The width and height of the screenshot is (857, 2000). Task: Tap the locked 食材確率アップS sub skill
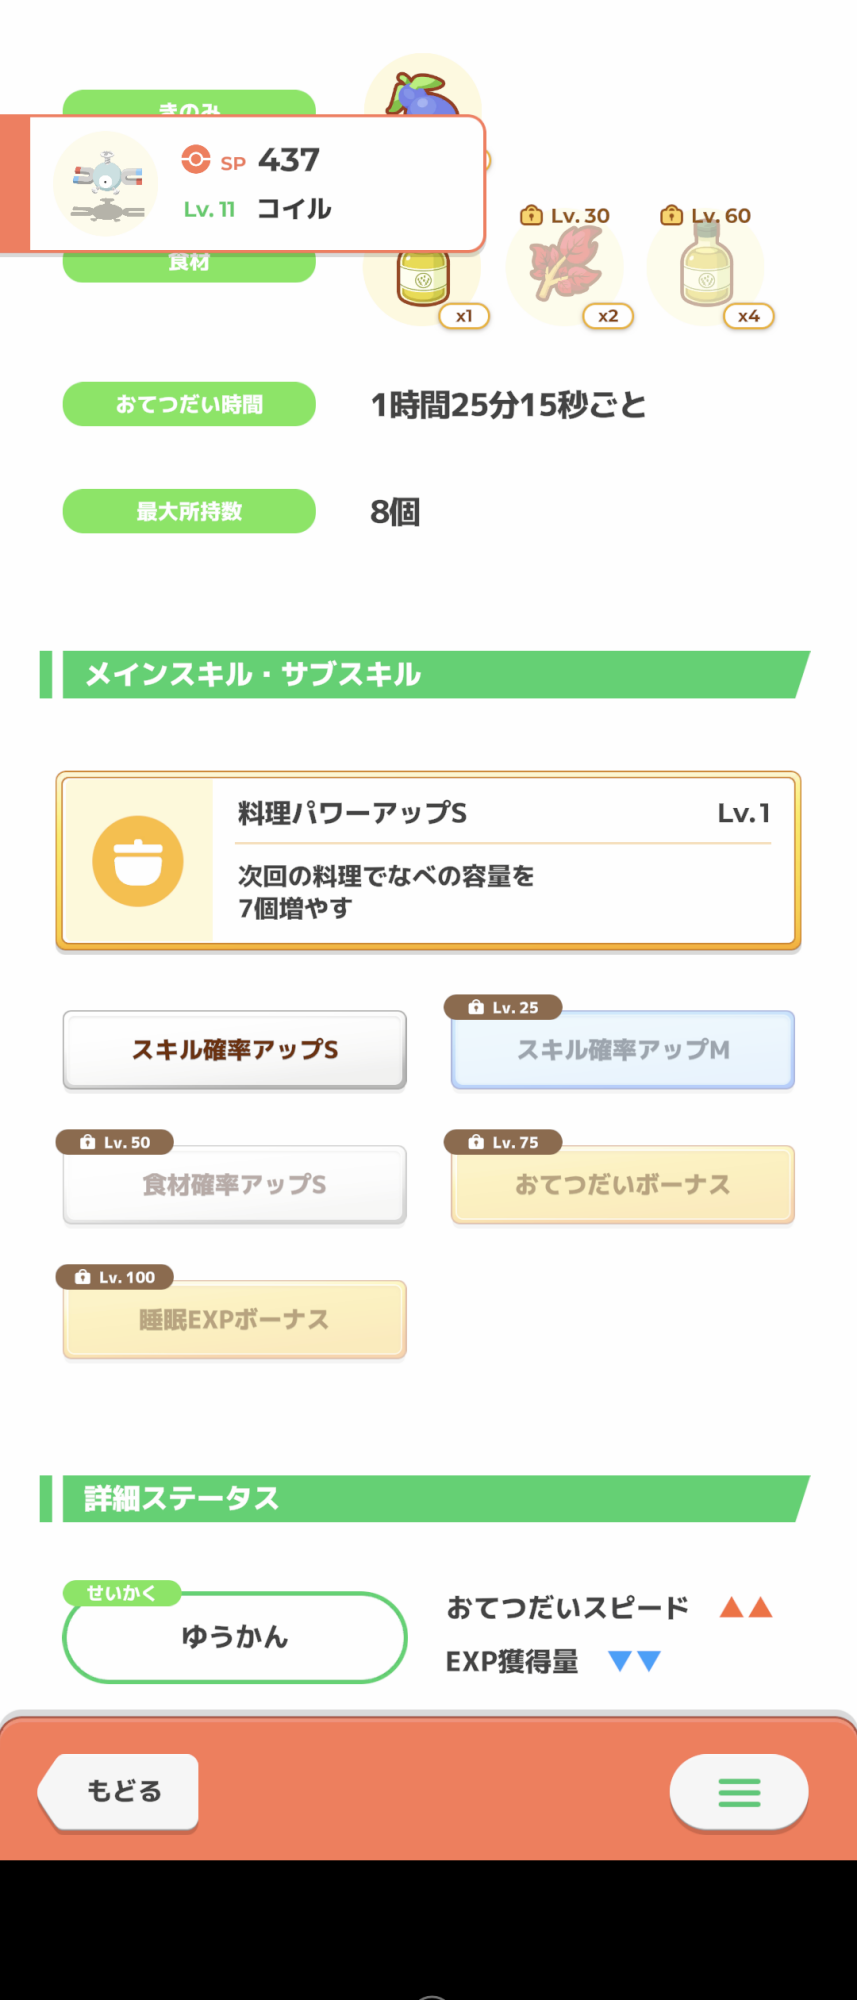tap(235, 1184)
